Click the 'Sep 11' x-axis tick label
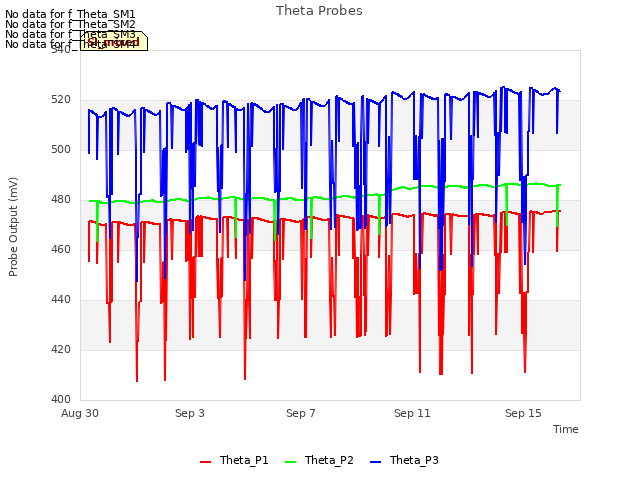The height and width of the screenshot is (480, 640). (412, 413)
